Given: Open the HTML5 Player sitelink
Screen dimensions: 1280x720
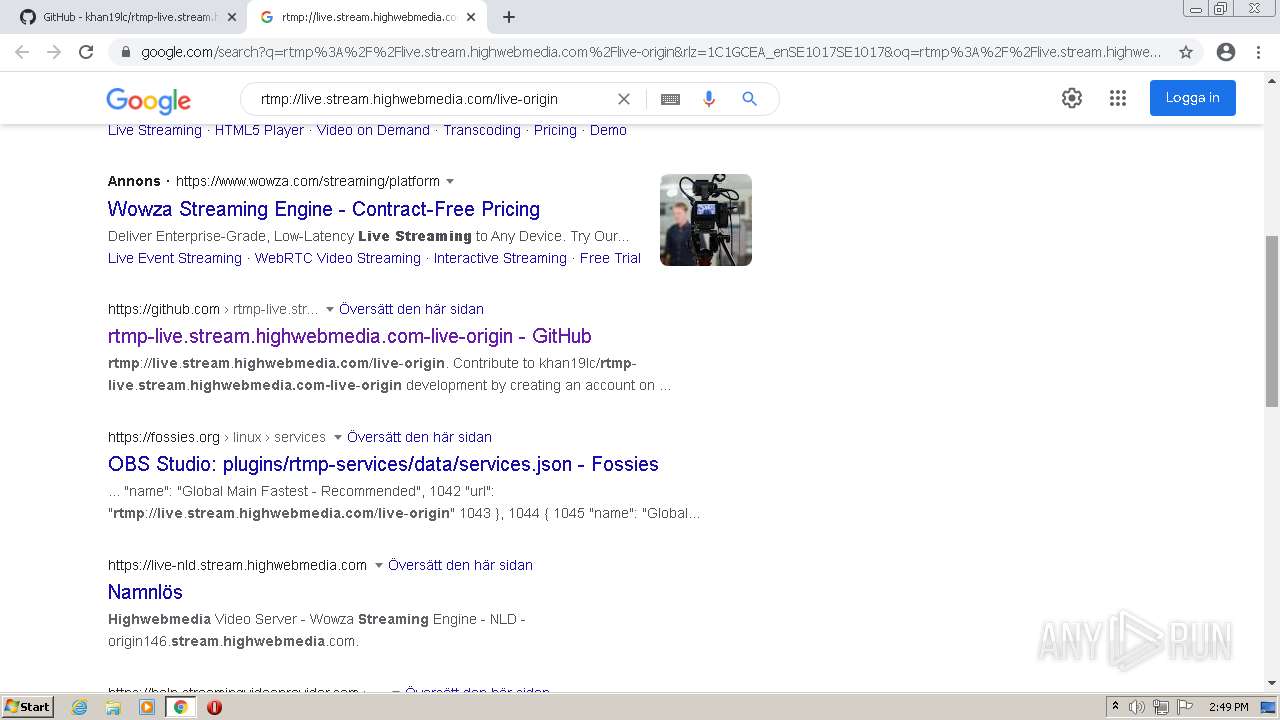Looking at the screenshot, I should (259, 130).
